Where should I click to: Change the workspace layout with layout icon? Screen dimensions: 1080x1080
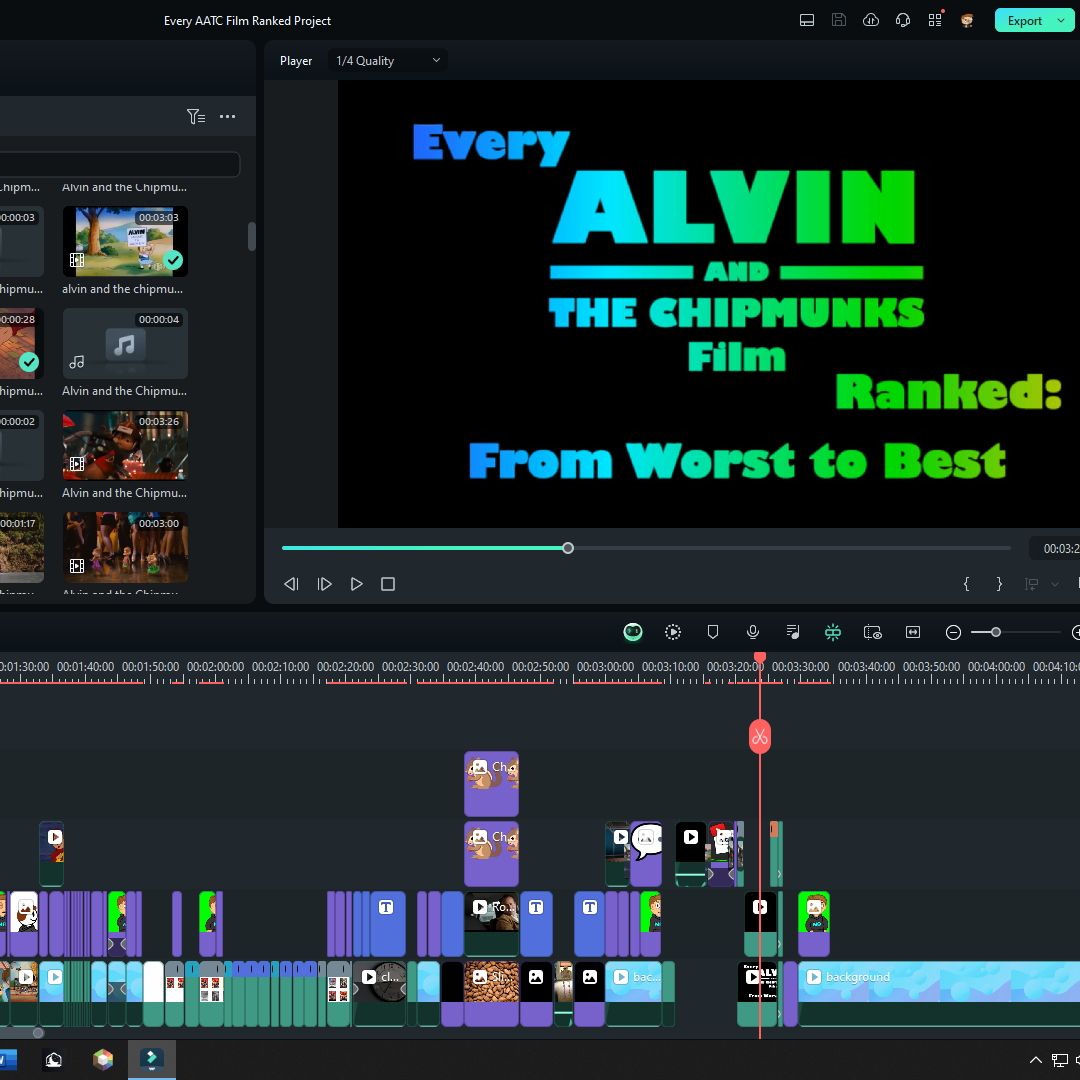(x=807, y=20)
